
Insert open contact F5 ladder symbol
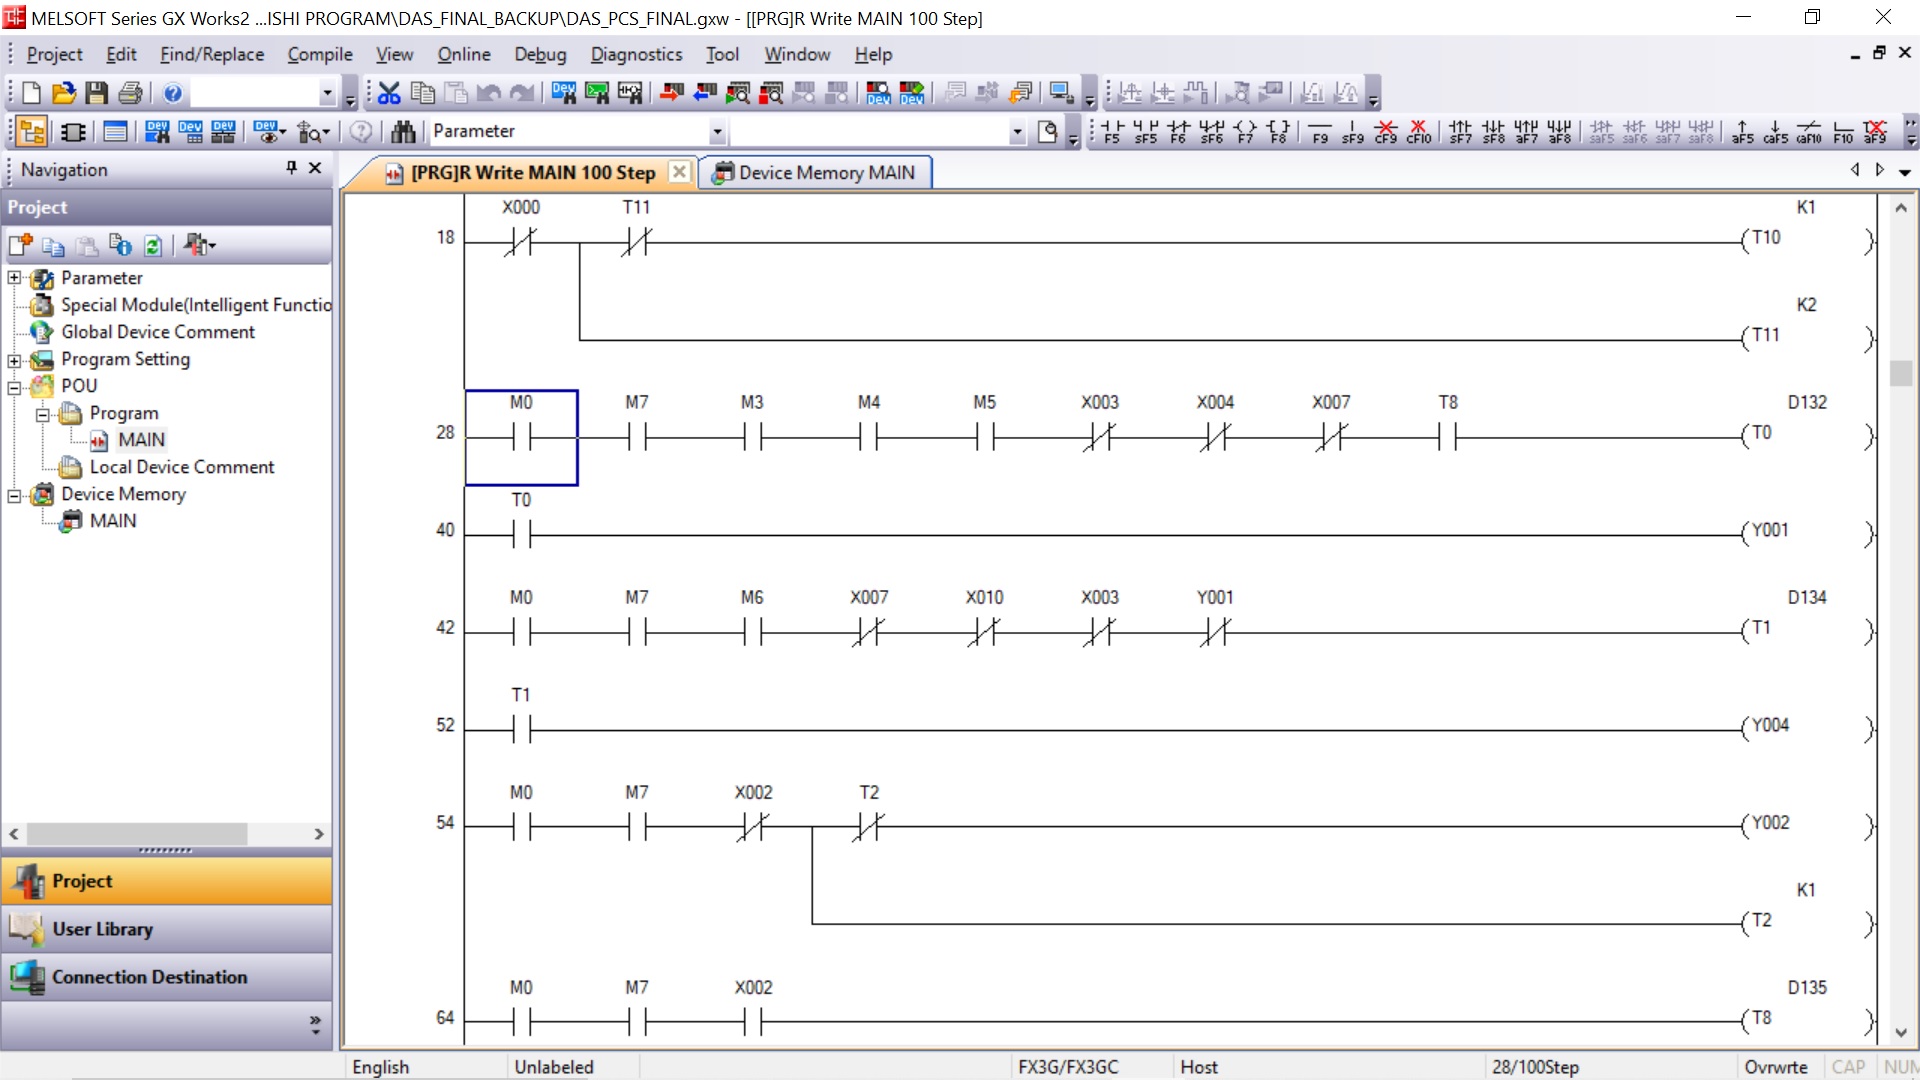1112,131
